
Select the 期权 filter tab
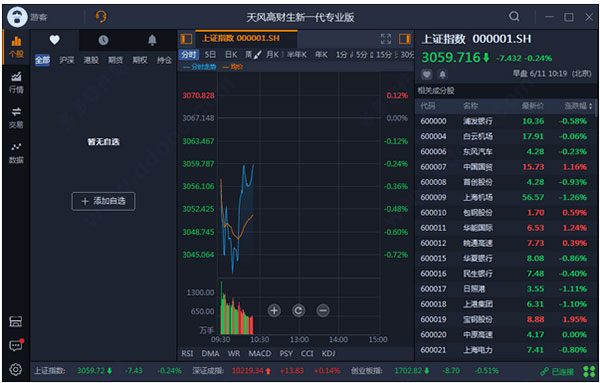(x=140, y=60)
